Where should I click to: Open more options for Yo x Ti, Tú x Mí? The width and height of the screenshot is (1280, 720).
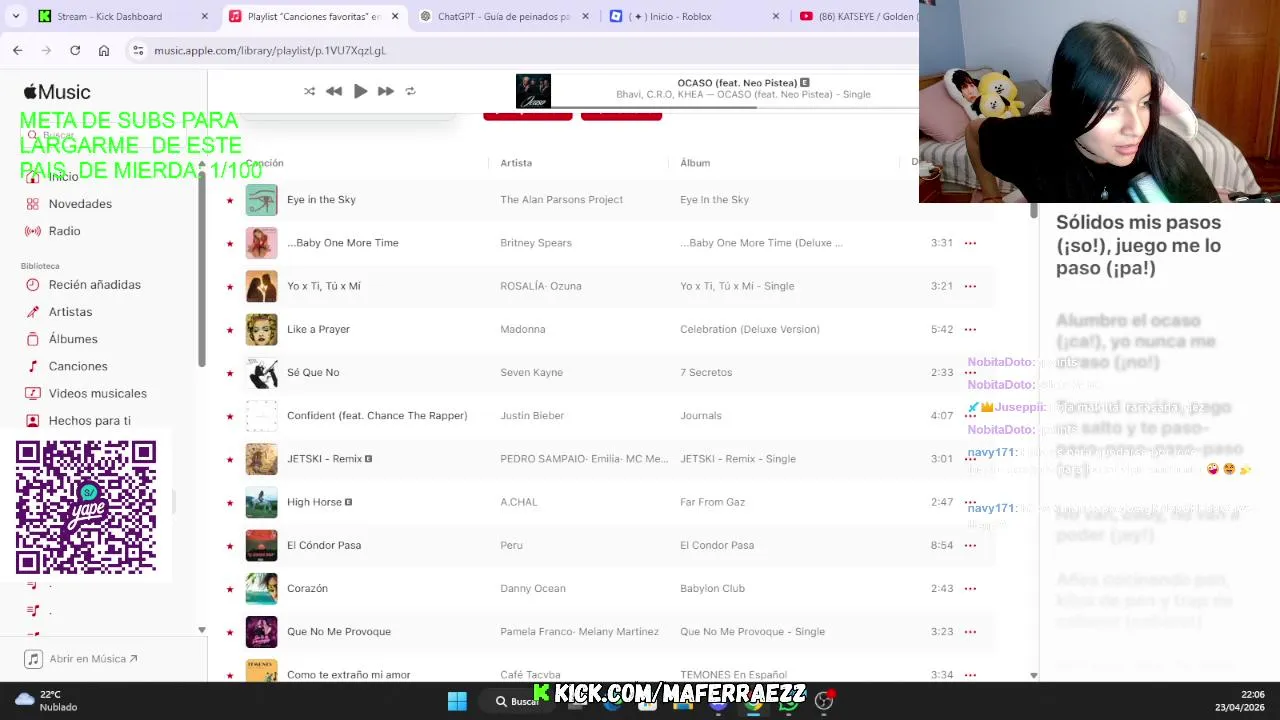(x=970, y=286)
